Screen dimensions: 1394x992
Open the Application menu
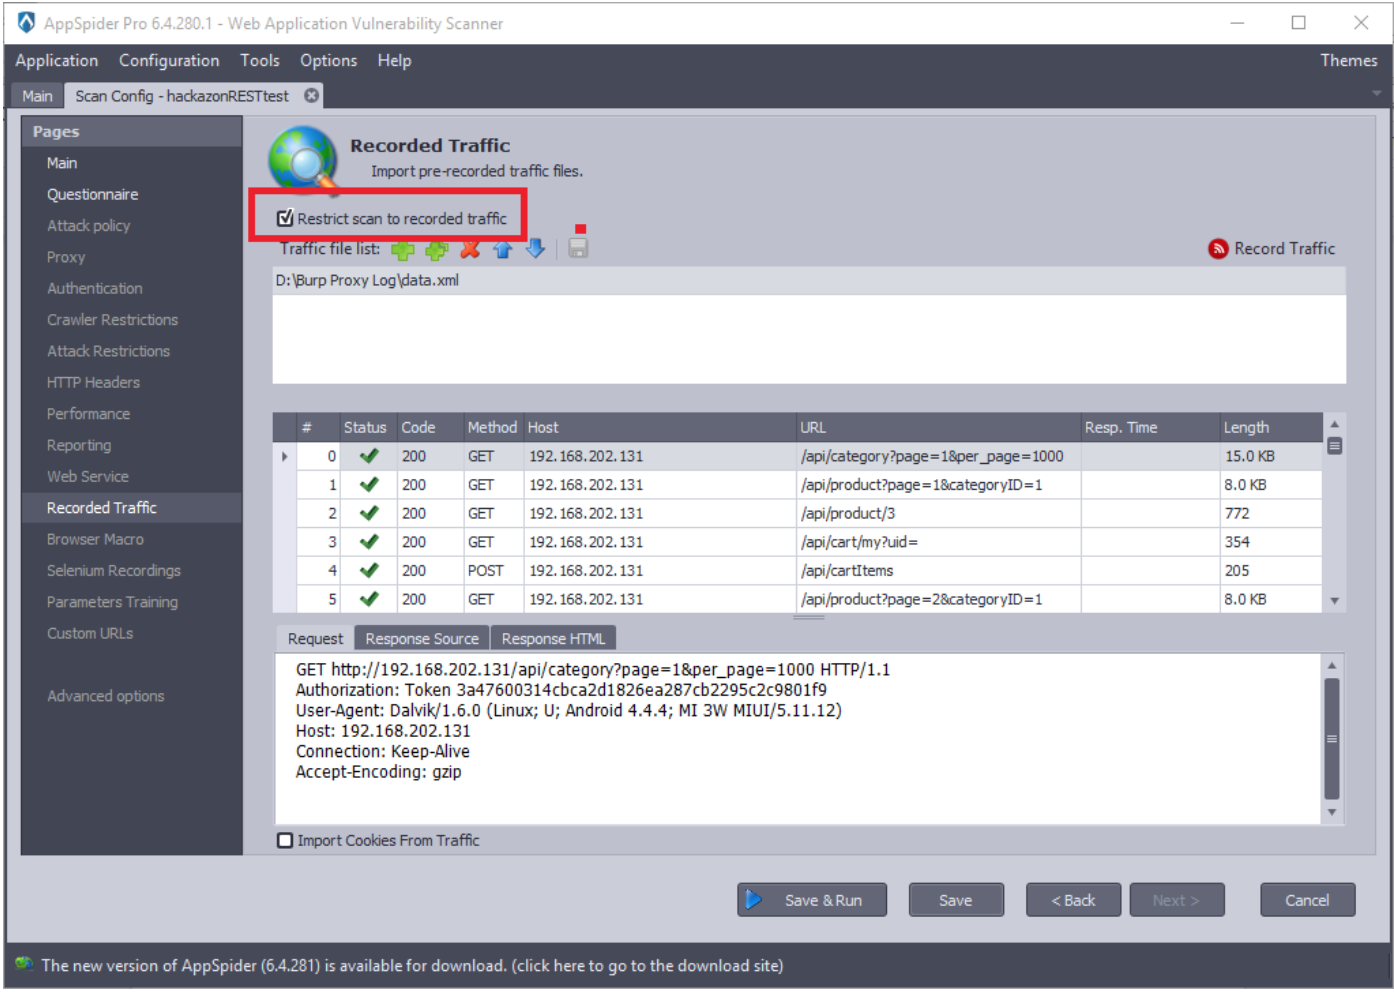coord(57,60)
